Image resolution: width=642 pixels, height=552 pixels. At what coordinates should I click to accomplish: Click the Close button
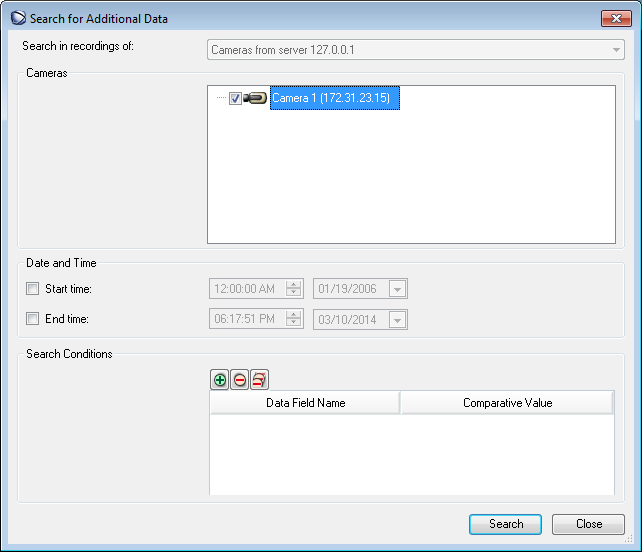point(588,524)
